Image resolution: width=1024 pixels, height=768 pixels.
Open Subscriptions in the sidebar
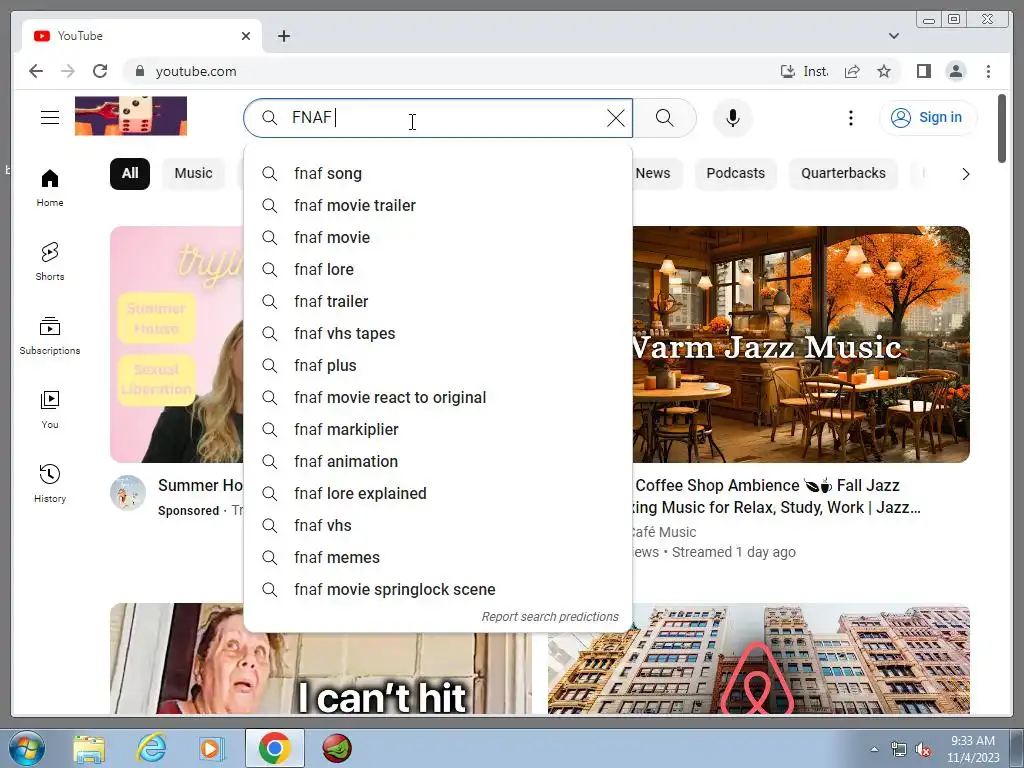pos(50,335)
